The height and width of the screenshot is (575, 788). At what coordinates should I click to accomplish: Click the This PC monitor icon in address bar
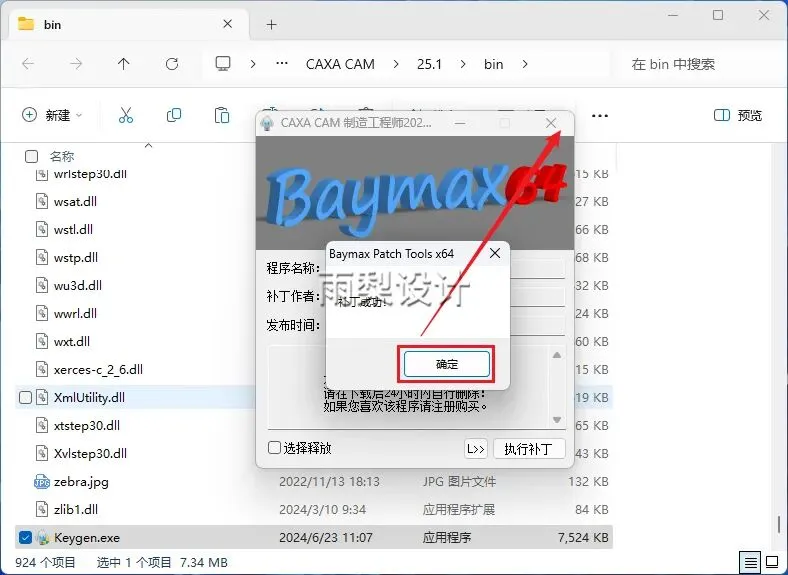(223, 64)
